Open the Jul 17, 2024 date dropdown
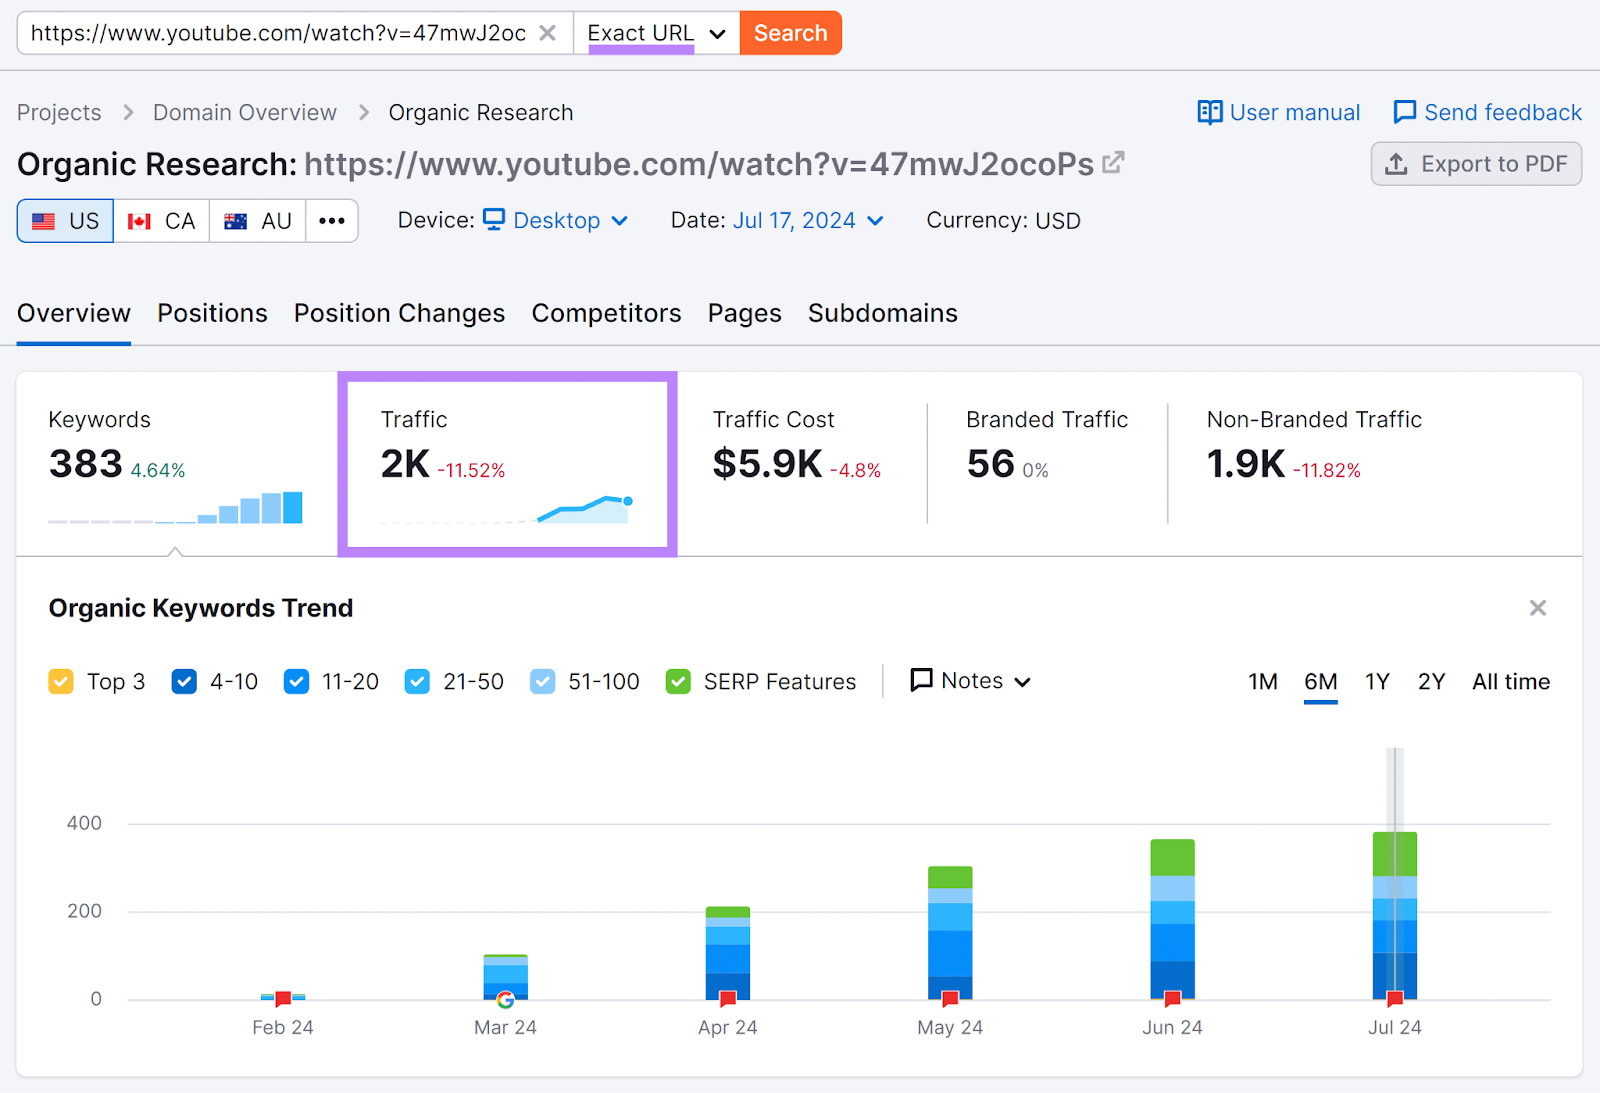The height and width of the screenshot is (1093, 1600). tap(808, 220)
